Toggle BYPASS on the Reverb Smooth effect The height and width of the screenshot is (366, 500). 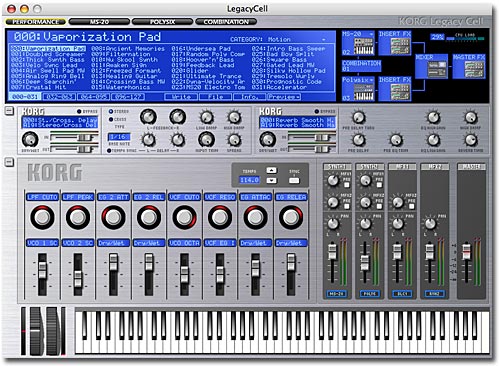click(317, 111)
